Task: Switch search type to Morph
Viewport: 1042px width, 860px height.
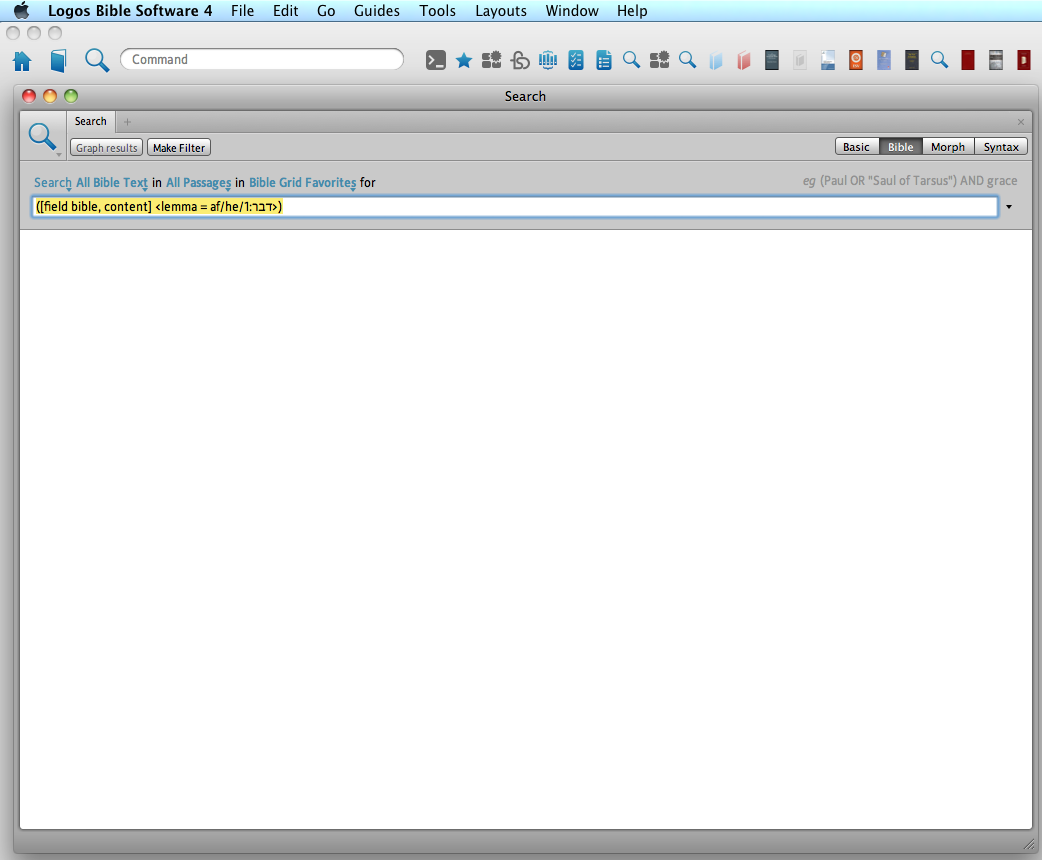Action: click(x=948, y=147)
